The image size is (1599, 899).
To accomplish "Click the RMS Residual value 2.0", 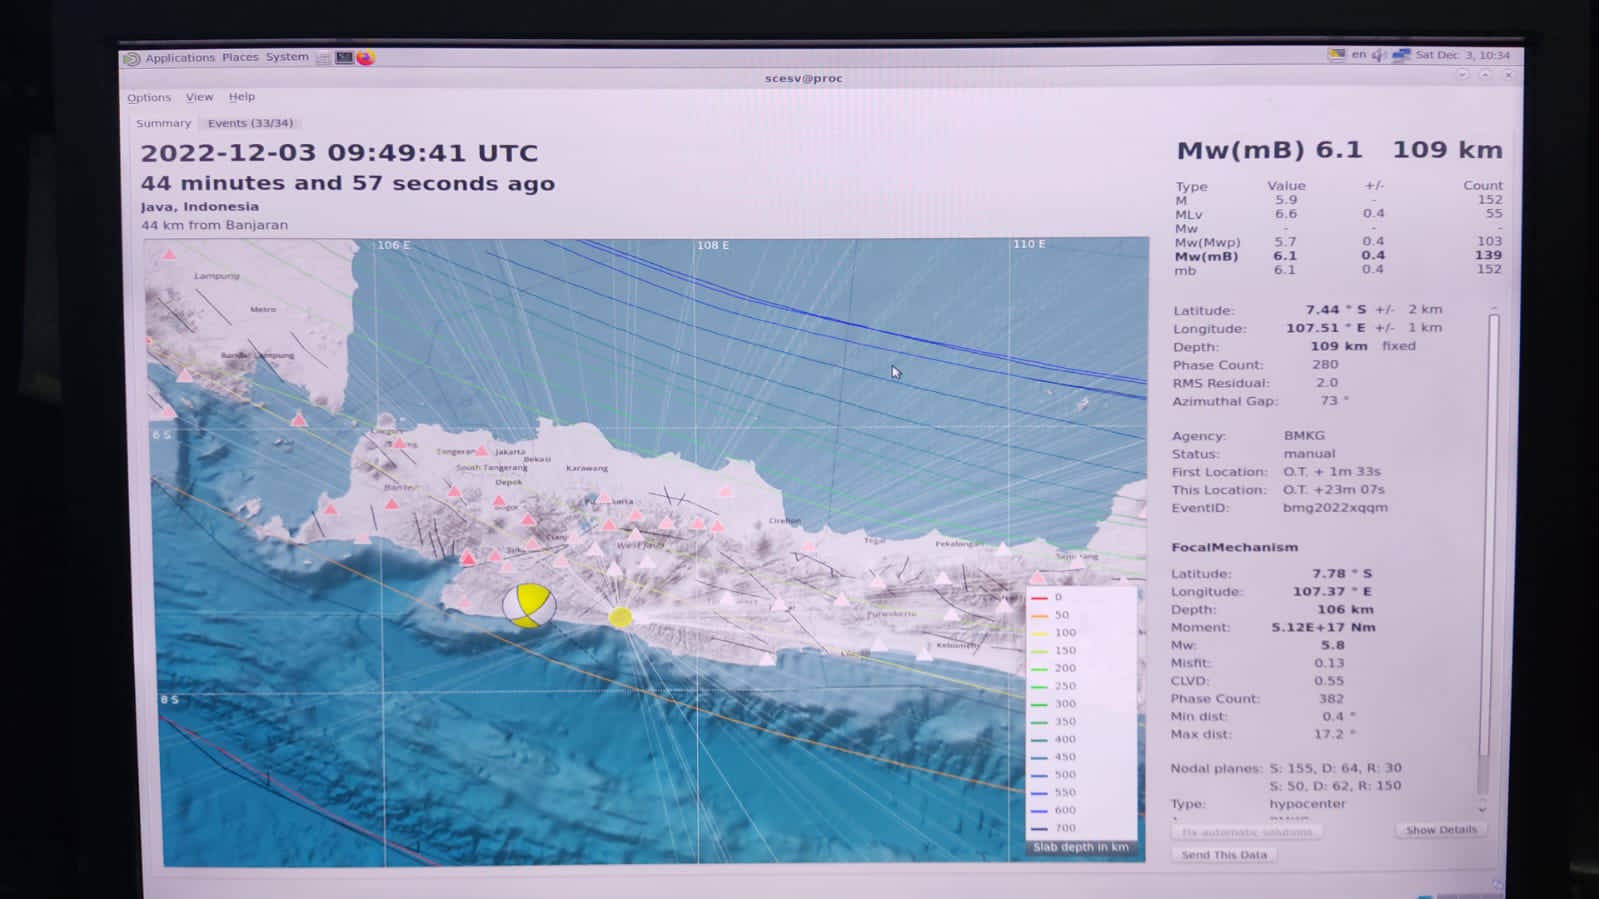I will click(x=1327, y=383).
